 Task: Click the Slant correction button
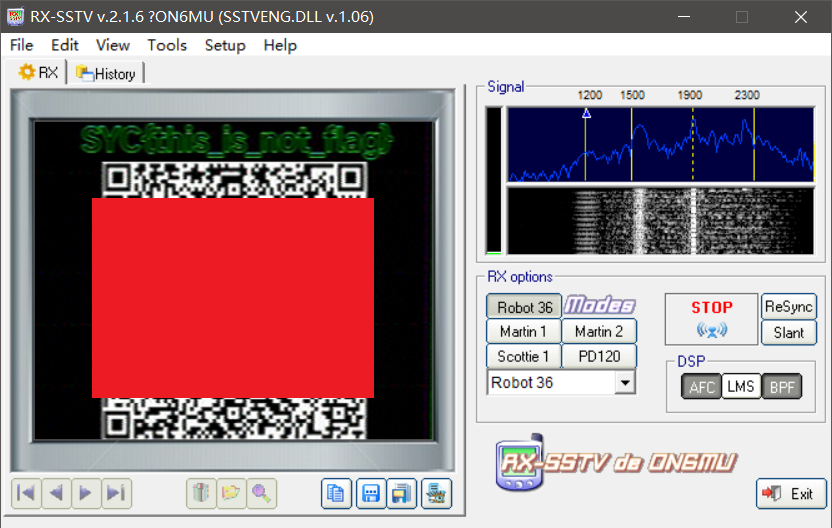pos(788,333)
